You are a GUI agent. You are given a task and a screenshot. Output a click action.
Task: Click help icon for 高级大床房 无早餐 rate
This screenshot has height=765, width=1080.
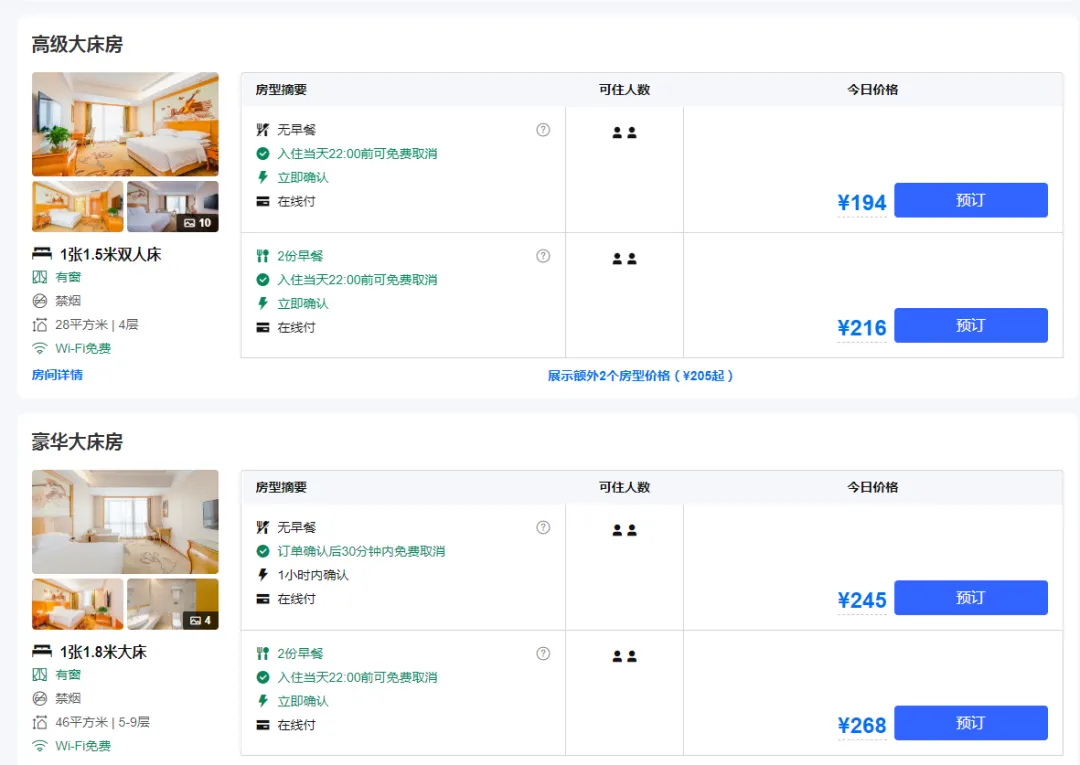point(543,129)
